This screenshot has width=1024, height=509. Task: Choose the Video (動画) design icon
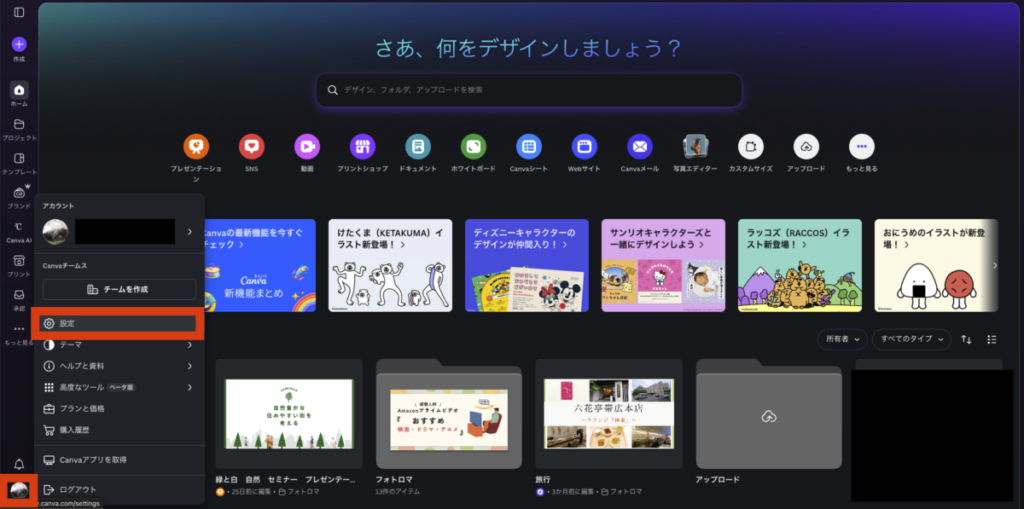(307, 146)
